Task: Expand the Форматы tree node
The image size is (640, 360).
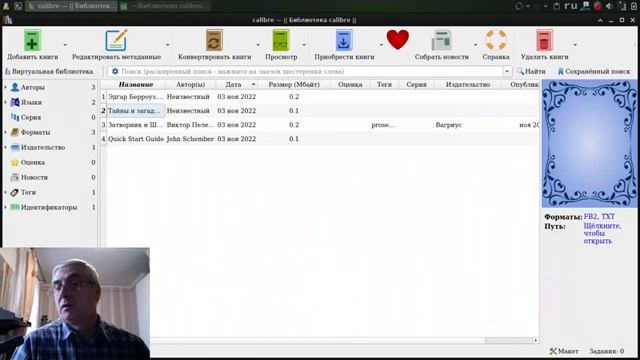Action: pyautogui.click(x=6, y=132)
